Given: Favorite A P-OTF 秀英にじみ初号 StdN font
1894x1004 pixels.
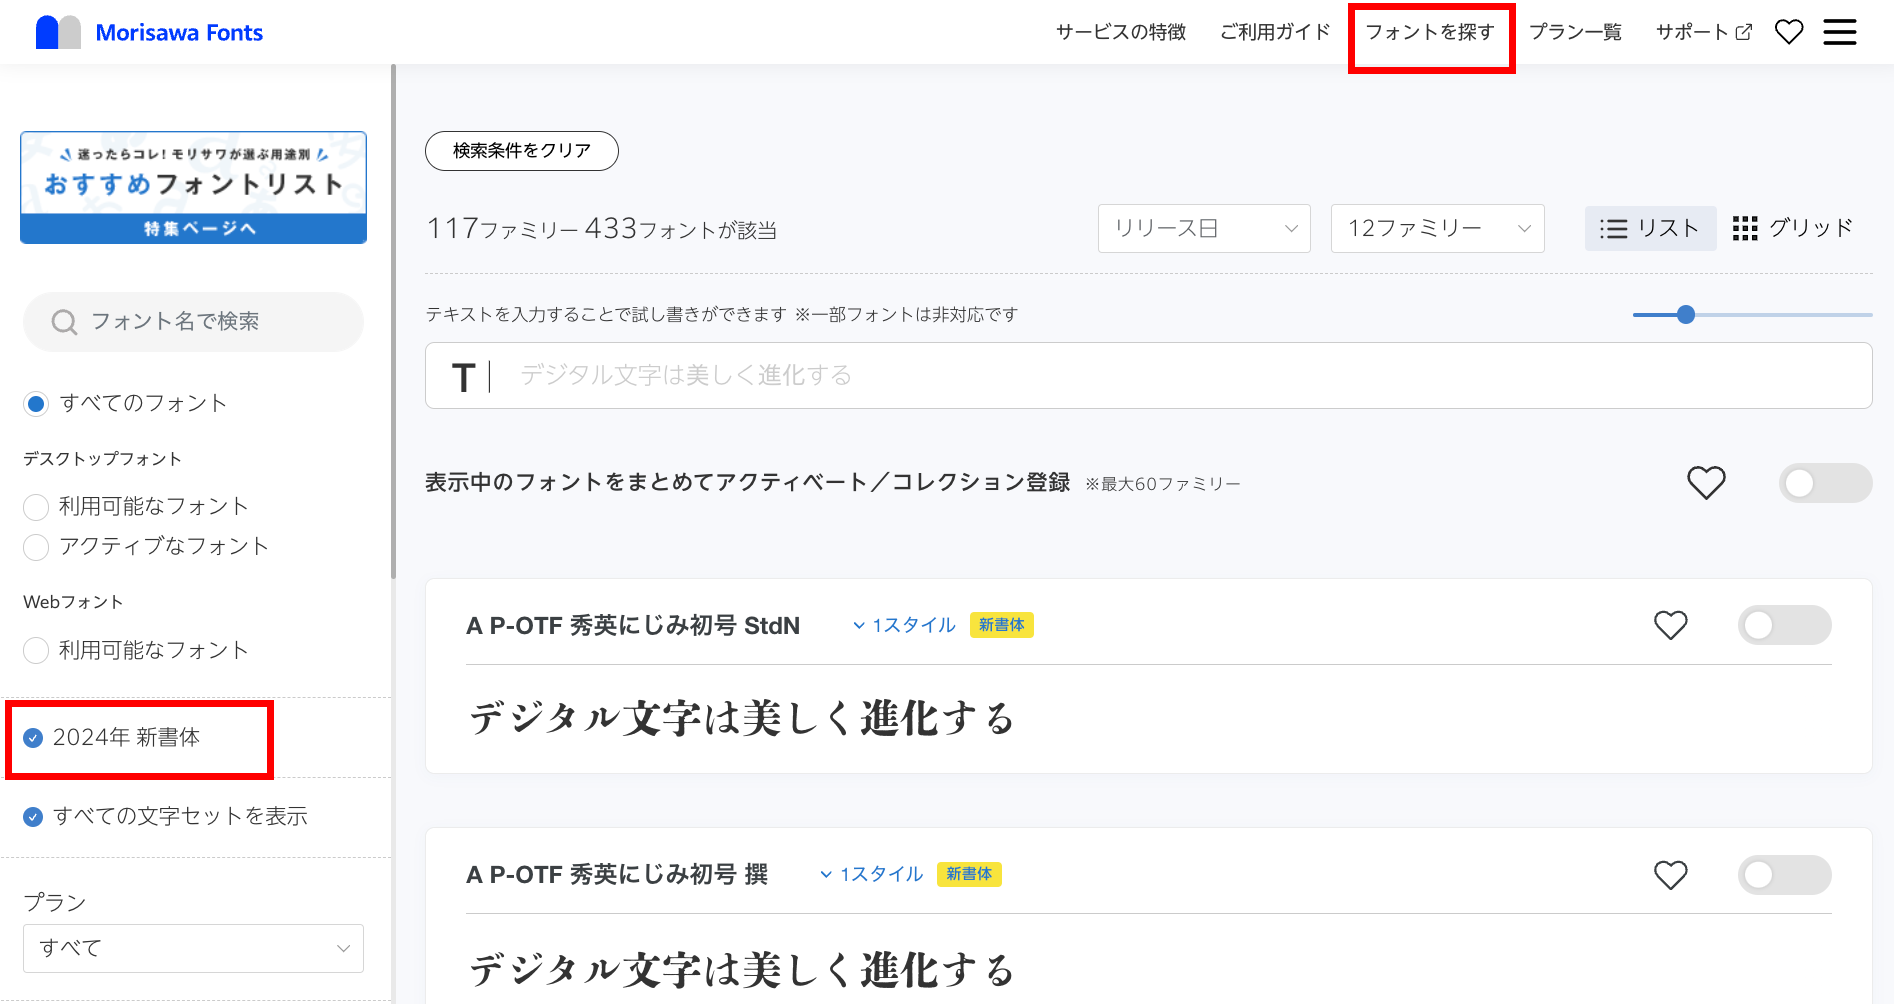Looking at the screenshot, I should tap(1670, 625).
